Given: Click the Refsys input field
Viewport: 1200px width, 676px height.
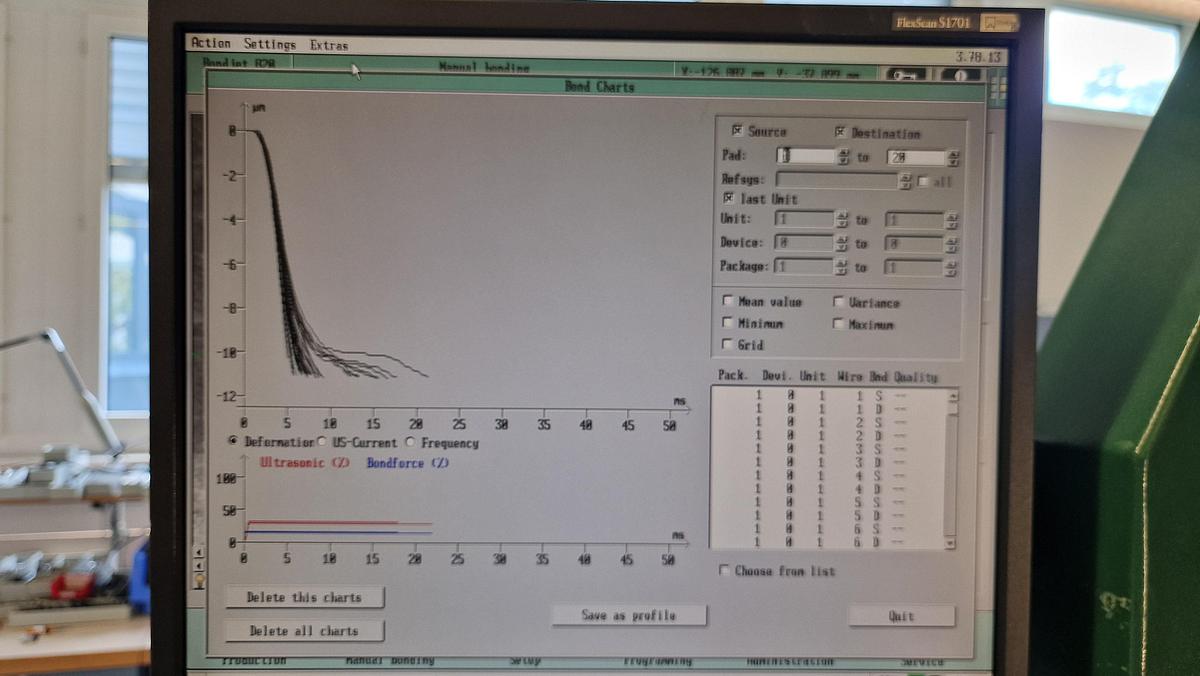Looking at the screenshot, I should tap(837, 181).
